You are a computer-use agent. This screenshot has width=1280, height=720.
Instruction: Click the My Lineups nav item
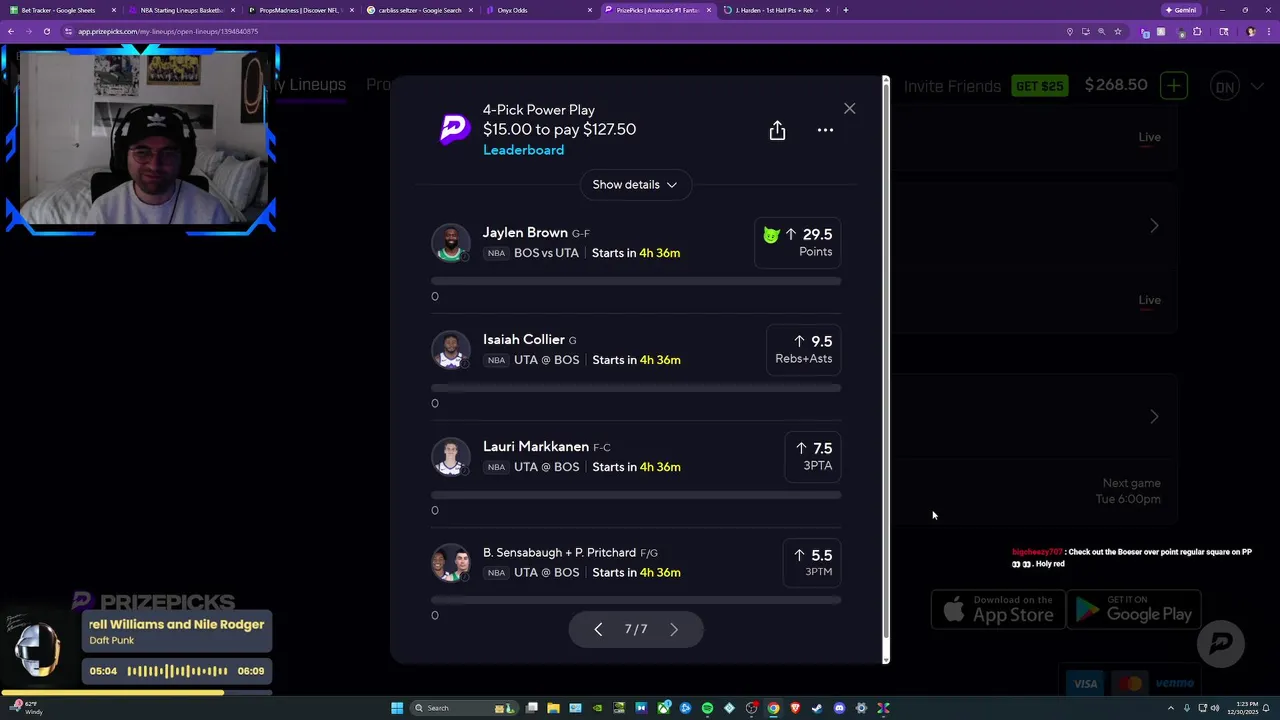click(311, 85)
